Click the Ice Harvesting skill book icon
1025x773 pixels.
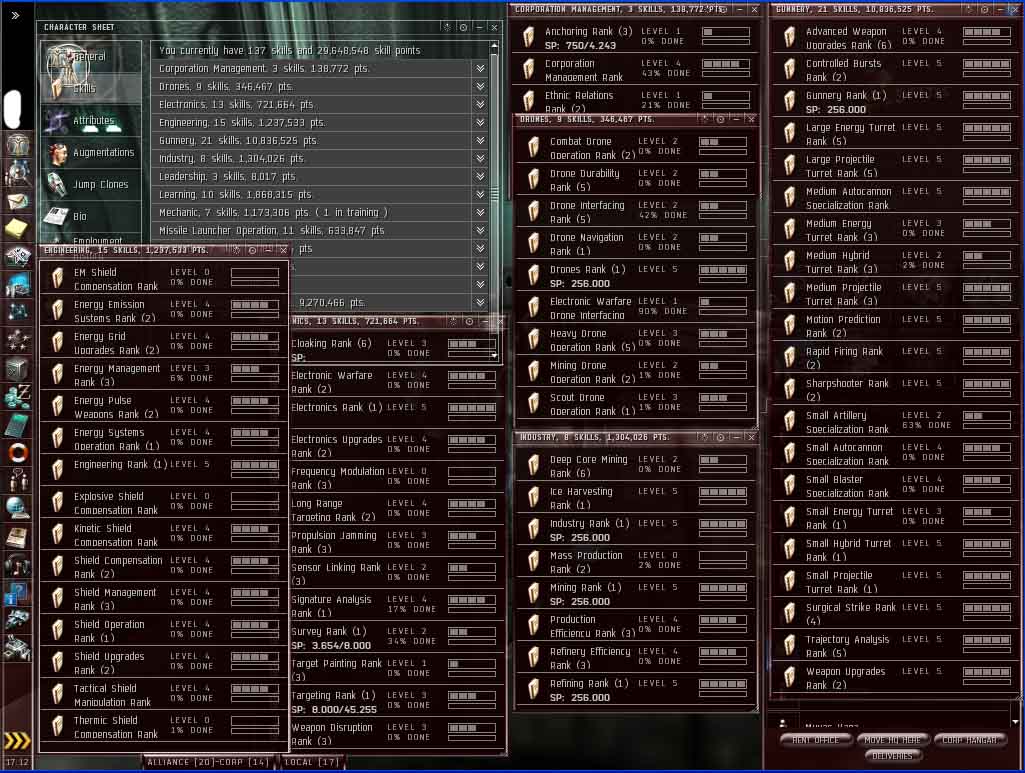(534, 497)
